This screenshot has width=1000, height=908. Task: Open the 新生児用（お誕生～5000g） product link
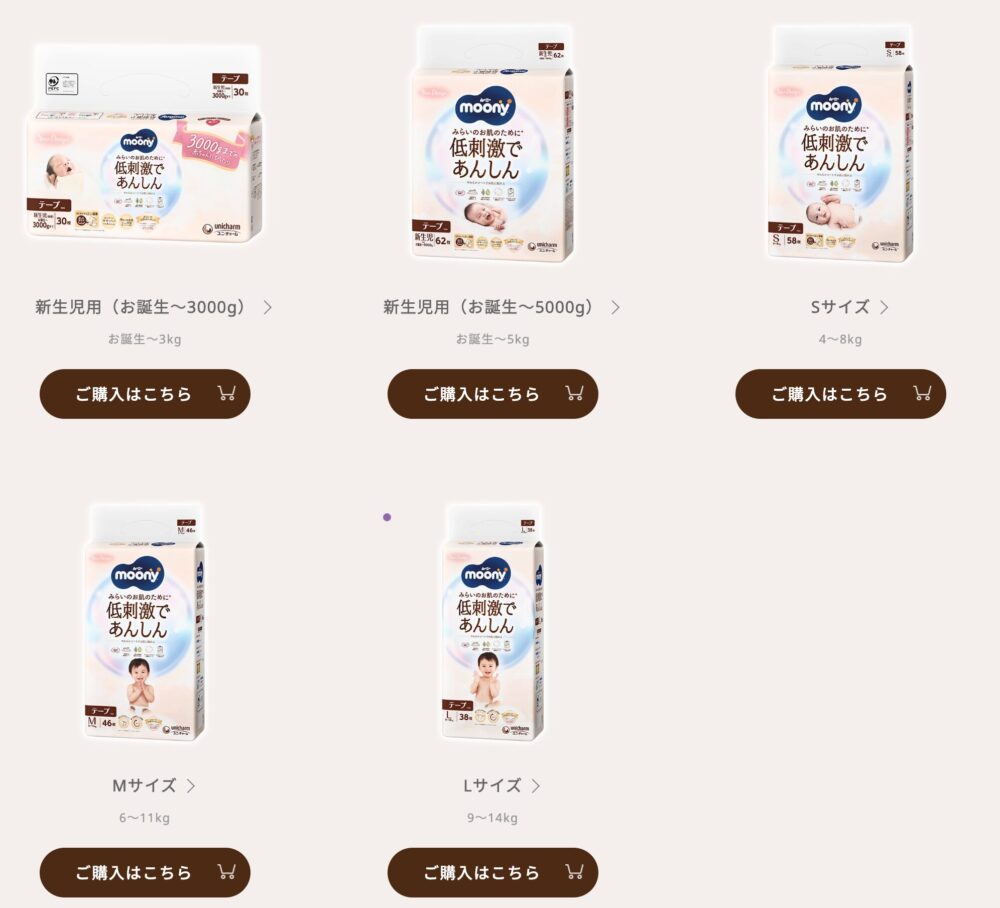coord(489,307)
